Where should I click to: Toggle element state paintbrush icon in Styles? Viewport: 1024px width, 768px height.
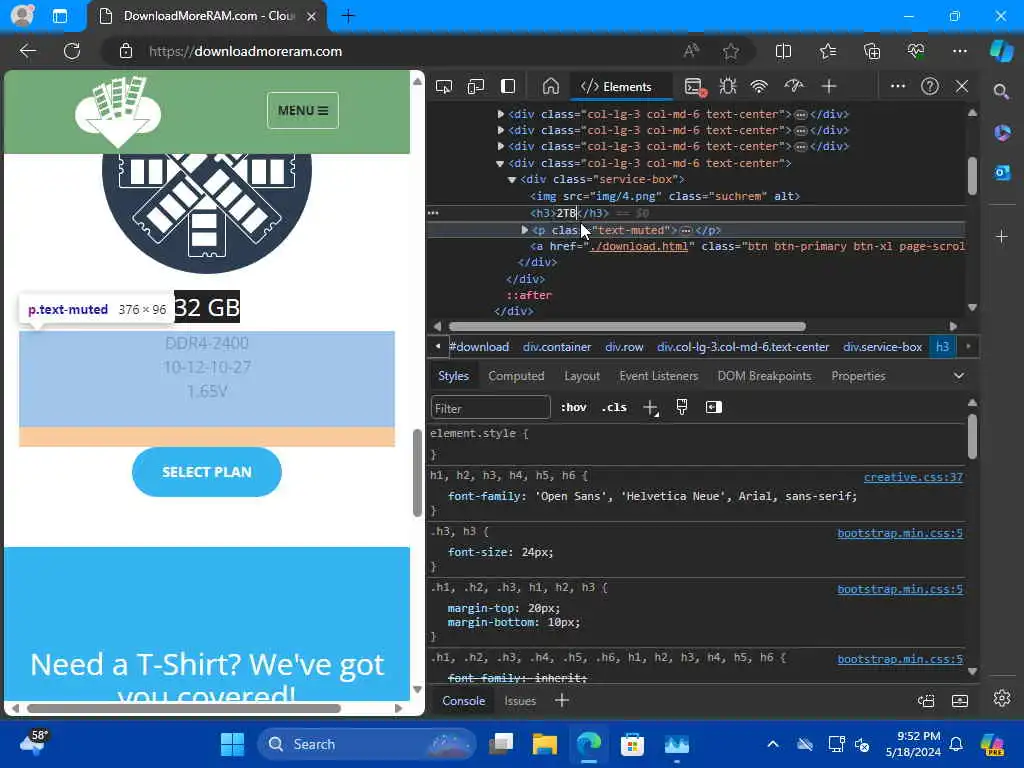point(682,408)
